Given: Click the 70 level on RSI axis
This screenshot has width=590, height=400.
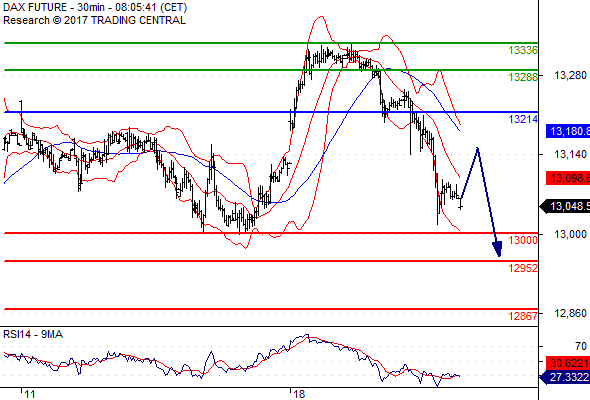Looking at the screenshot, I should 581,346.
